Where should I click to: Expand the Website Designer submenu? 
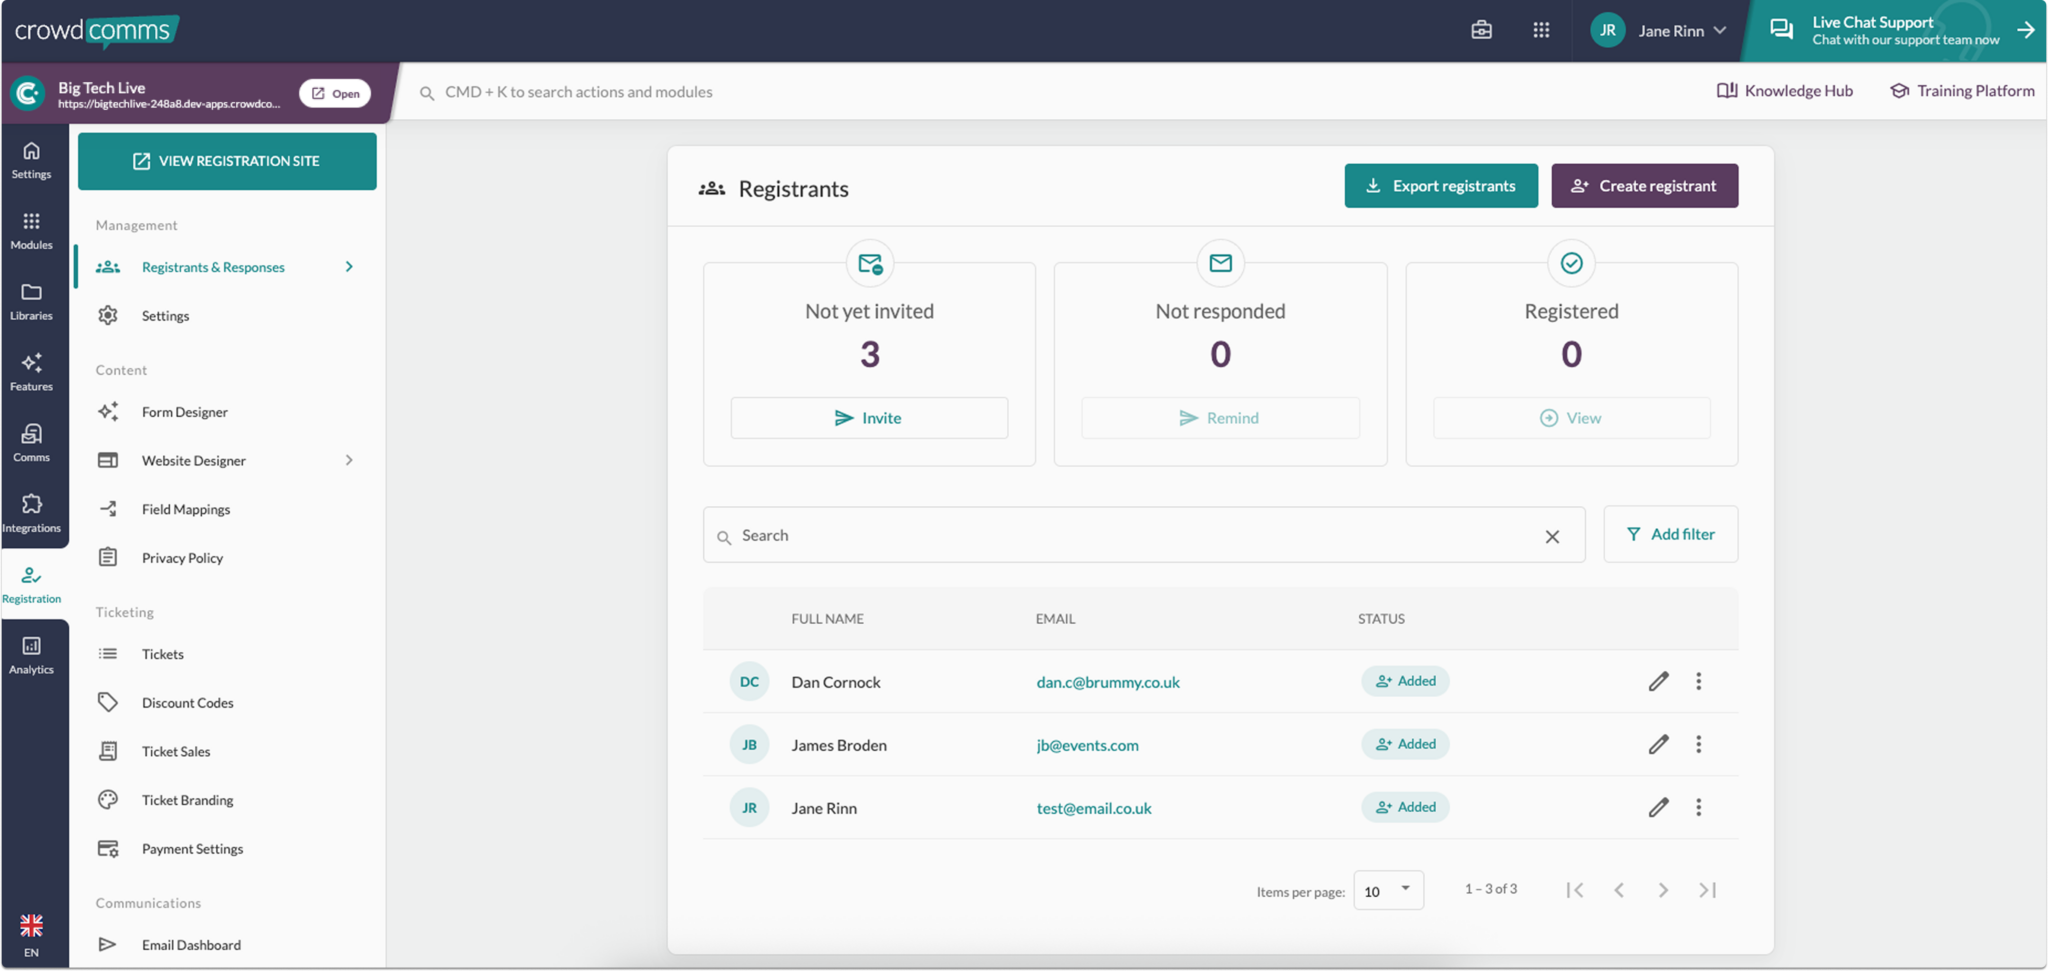(x=349, y=461)
